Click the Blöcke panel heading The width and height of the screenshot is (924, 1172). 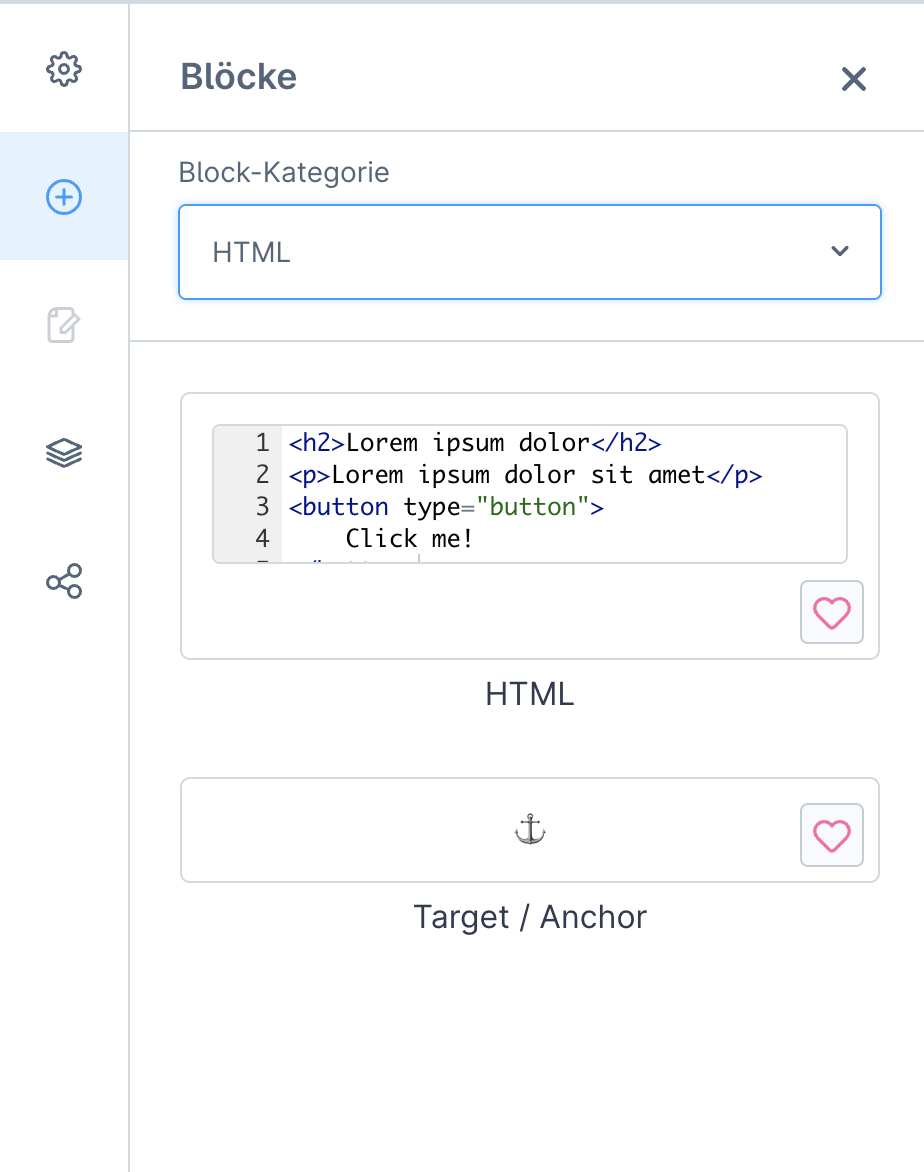click(238, 76)
